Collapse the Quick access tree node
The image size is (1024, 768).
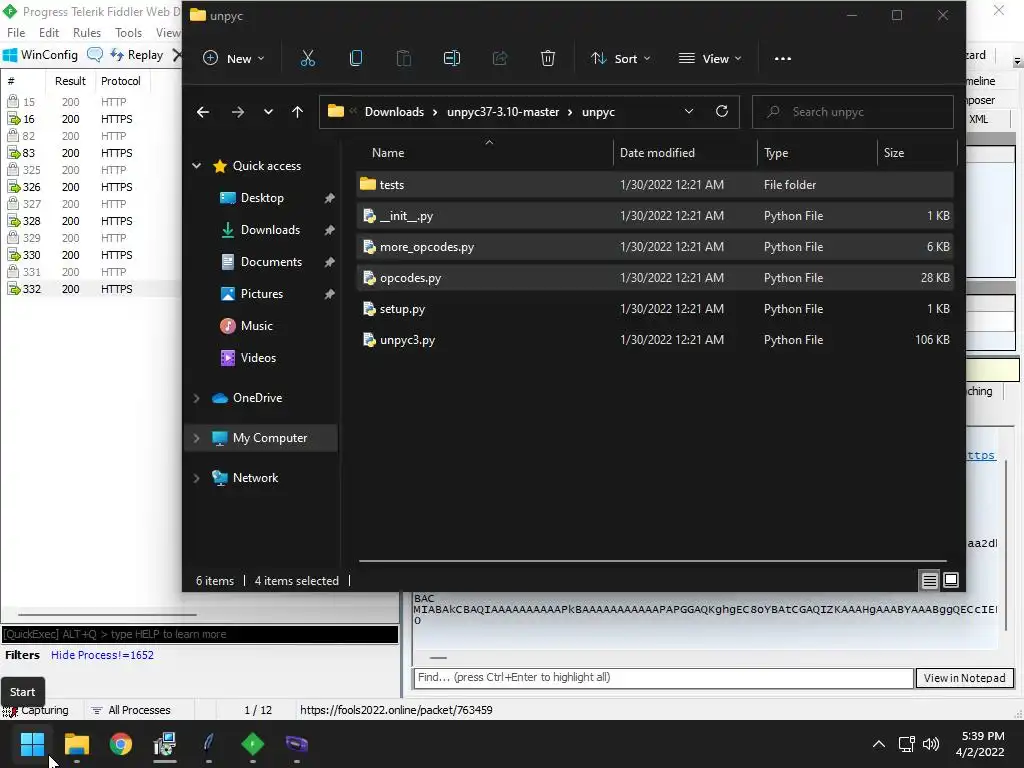(197, 166)
